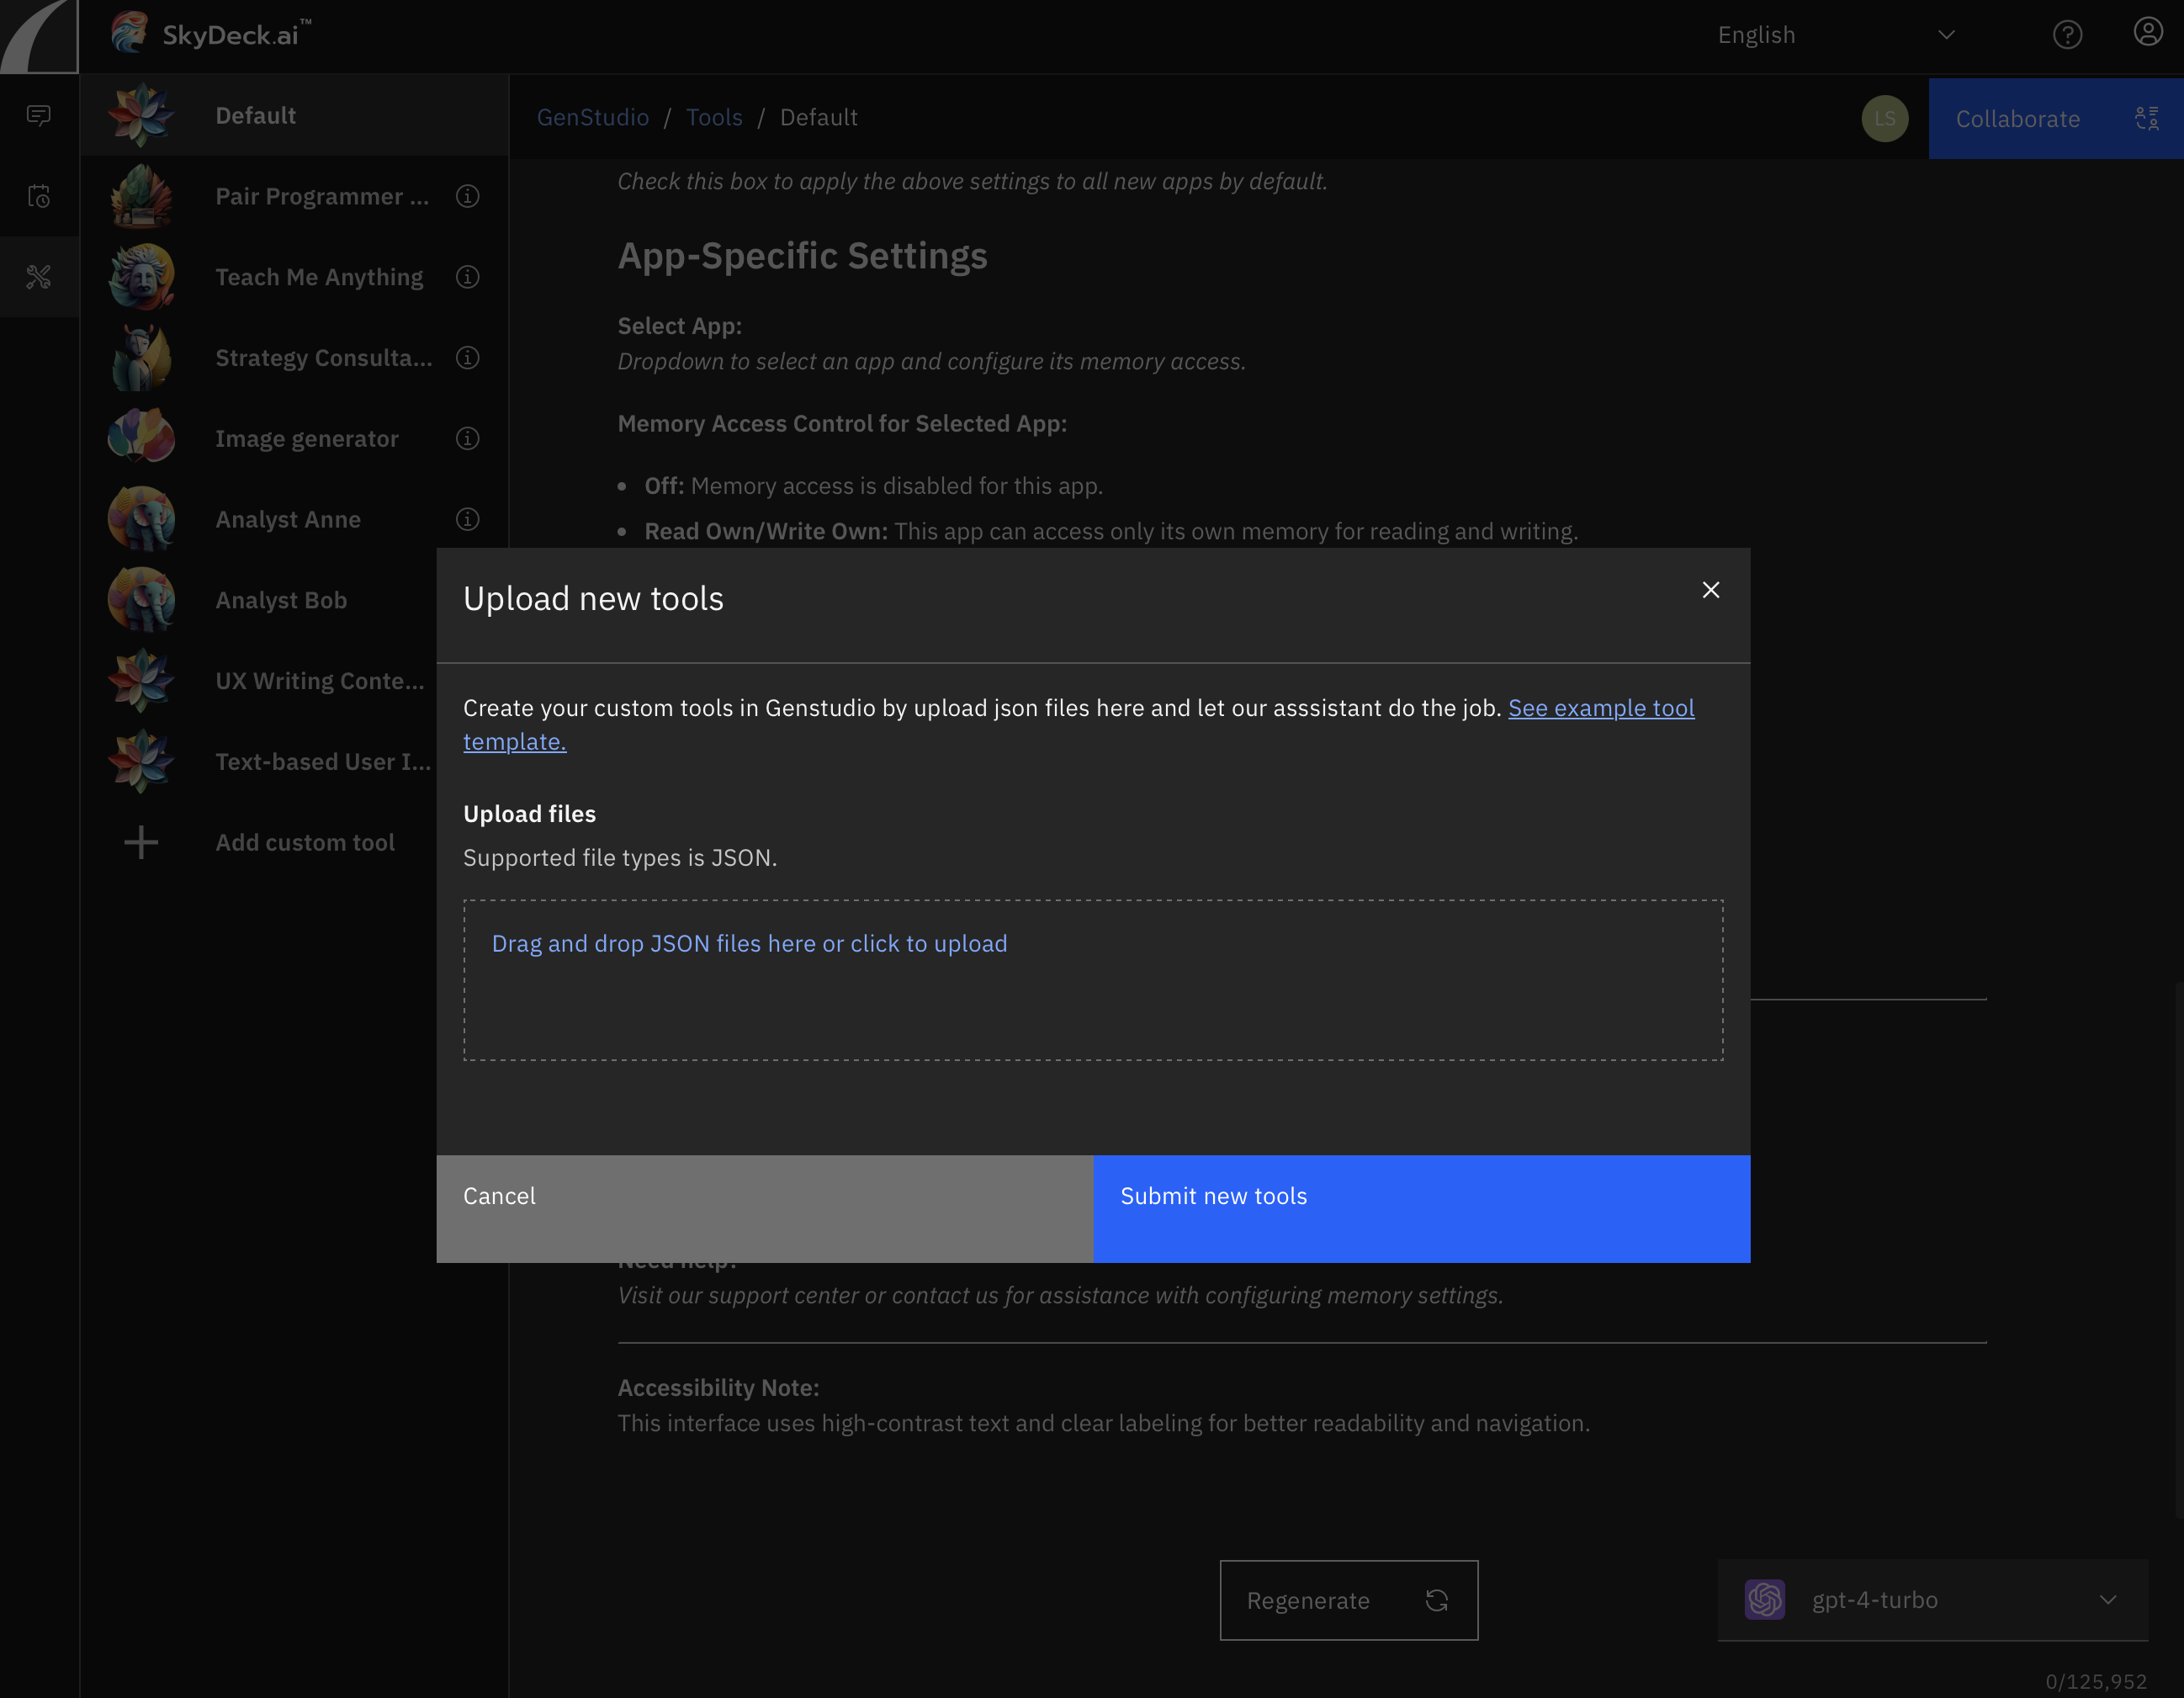Click the refresh icon inside Regenerate button

pyautogui.click(x=1437, y=1600)
